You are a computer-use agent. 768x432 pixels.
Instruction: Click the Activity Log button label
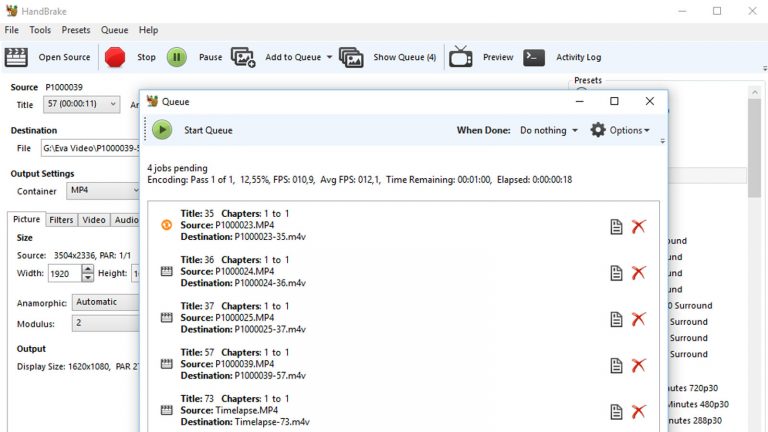click(578, 57)
